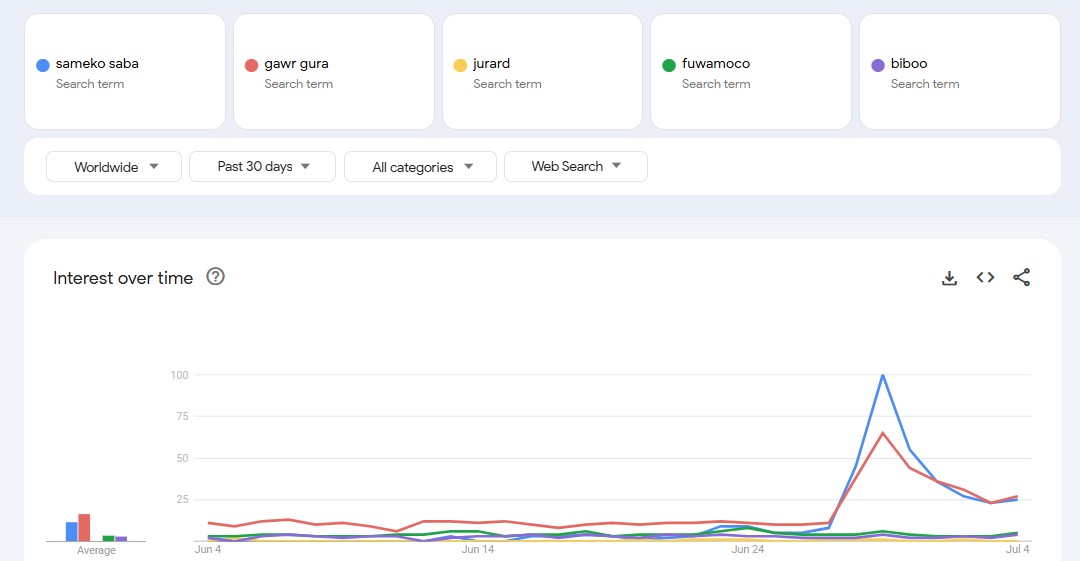Screen dimensions: 1080x561
Task: Click the blue dot beside sameko saba
Action: point(42,65)
